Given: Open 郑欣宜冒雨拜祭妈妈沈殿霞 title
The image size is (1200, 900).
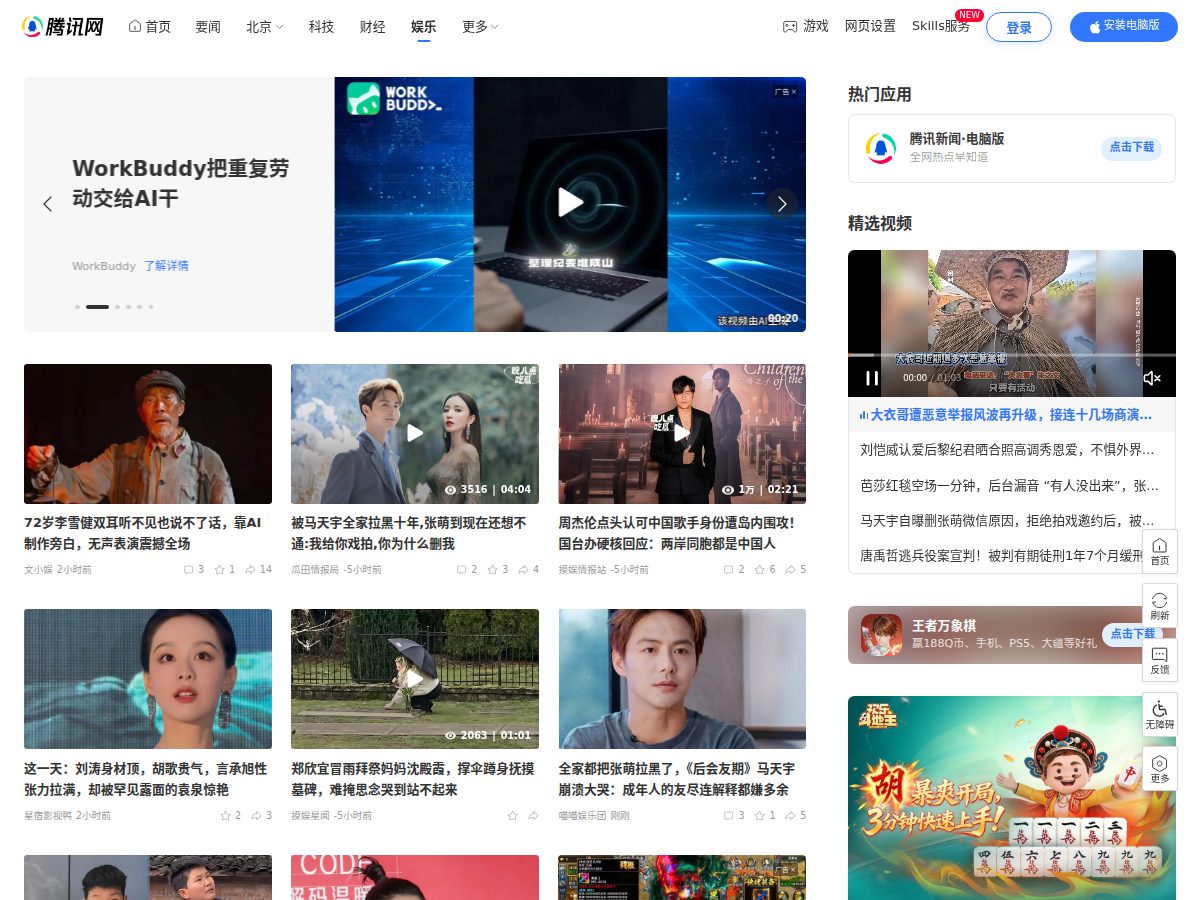Looking at the screenshot, I should tap(413, 779).
